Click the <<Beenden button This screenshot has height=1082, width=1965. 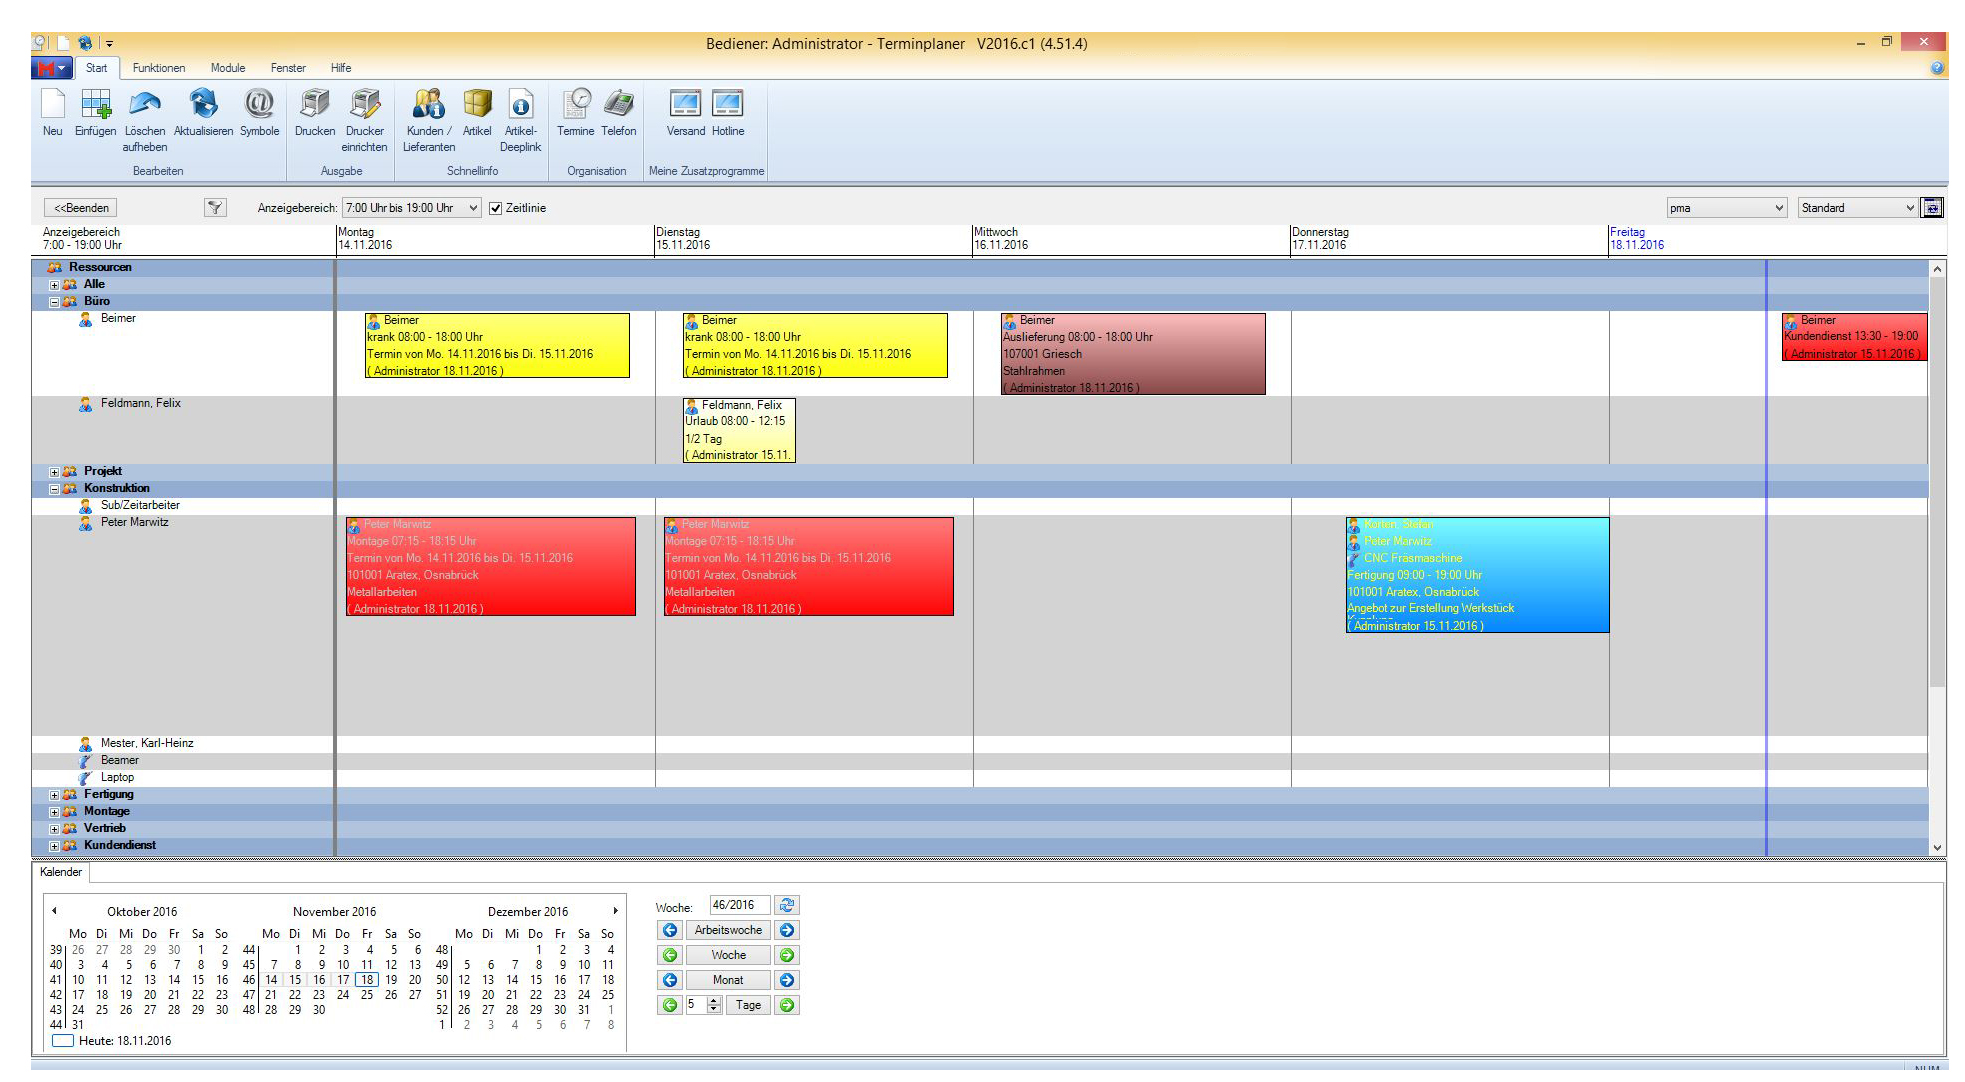tap(81, 208)
